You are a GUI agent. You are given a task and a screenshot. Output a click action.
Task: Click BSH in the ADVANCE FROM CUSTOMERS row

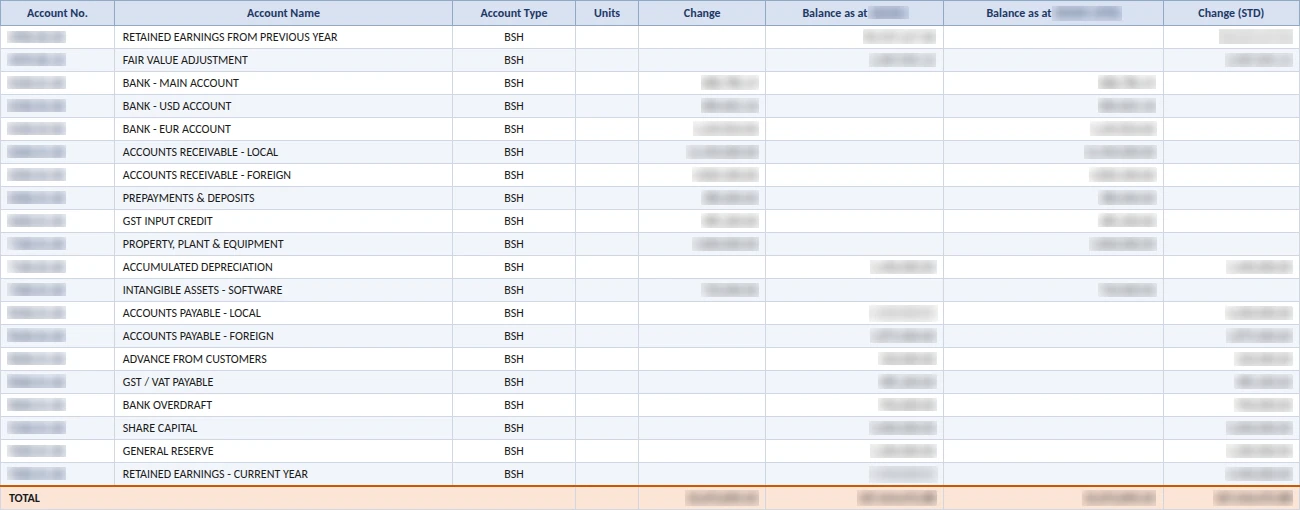pyautogui.click(x=514, y=359)
